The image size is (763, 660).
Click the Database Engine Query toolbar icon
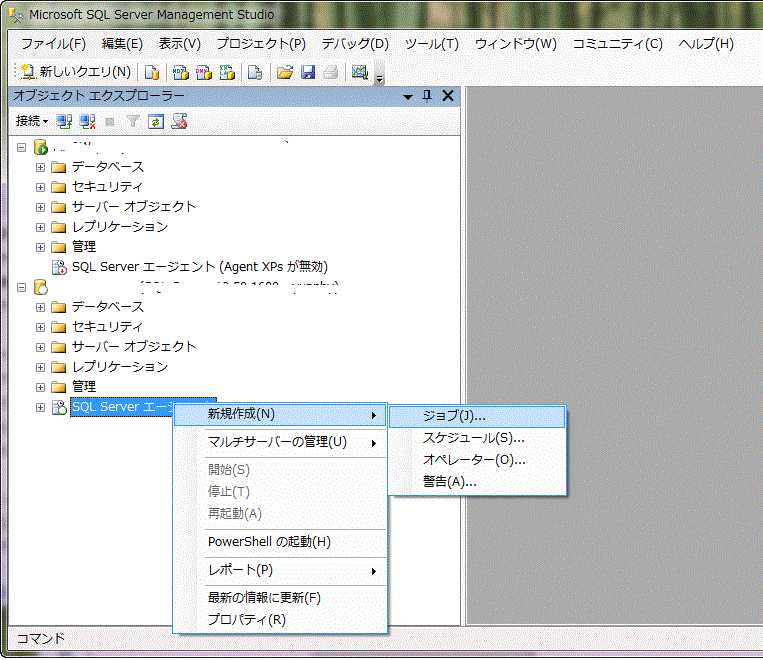(x=152, y=73)
